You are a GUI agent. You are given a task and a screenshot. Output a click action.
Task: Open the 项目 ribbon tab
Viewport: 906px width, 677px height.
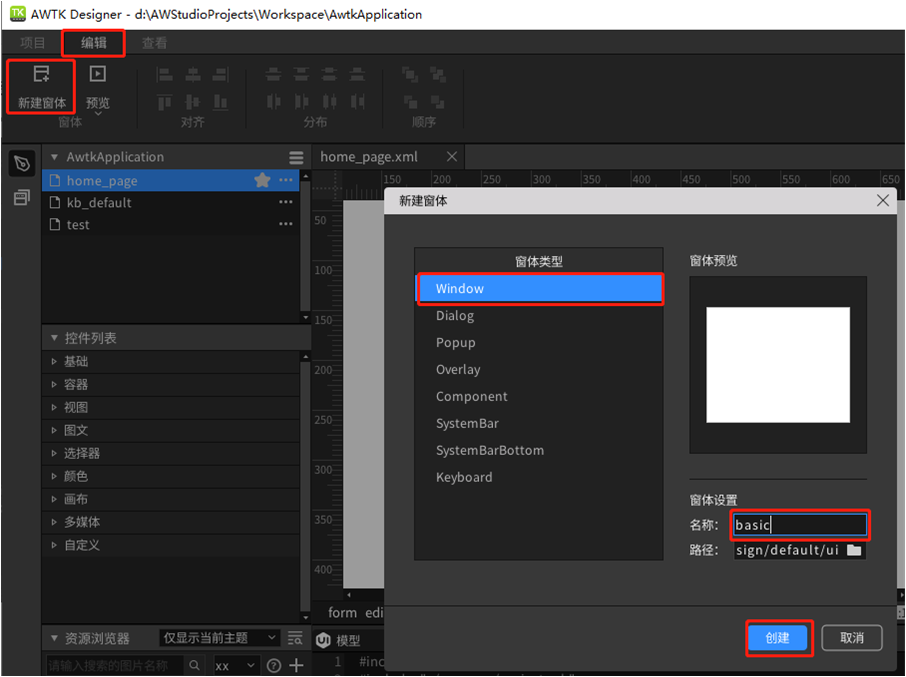point(32,43)
